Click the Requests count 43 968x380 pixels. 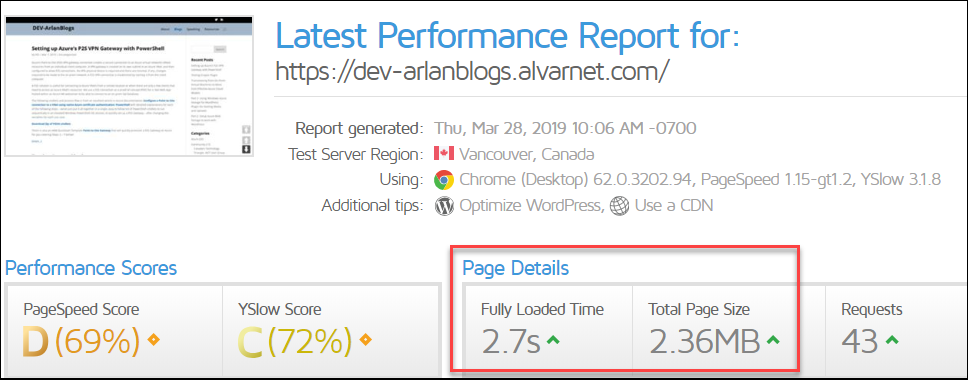point(859,342)
